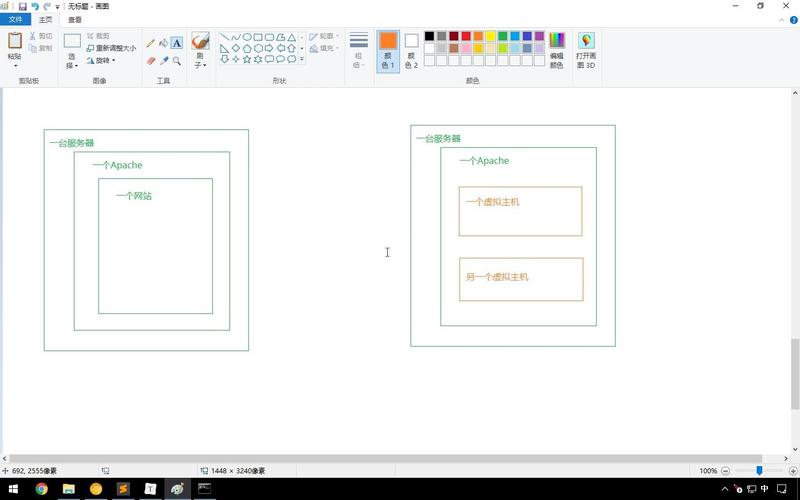800x500 pixels.
Task: Click the Resize (重新调整大小) button
Action: (111, 48)
